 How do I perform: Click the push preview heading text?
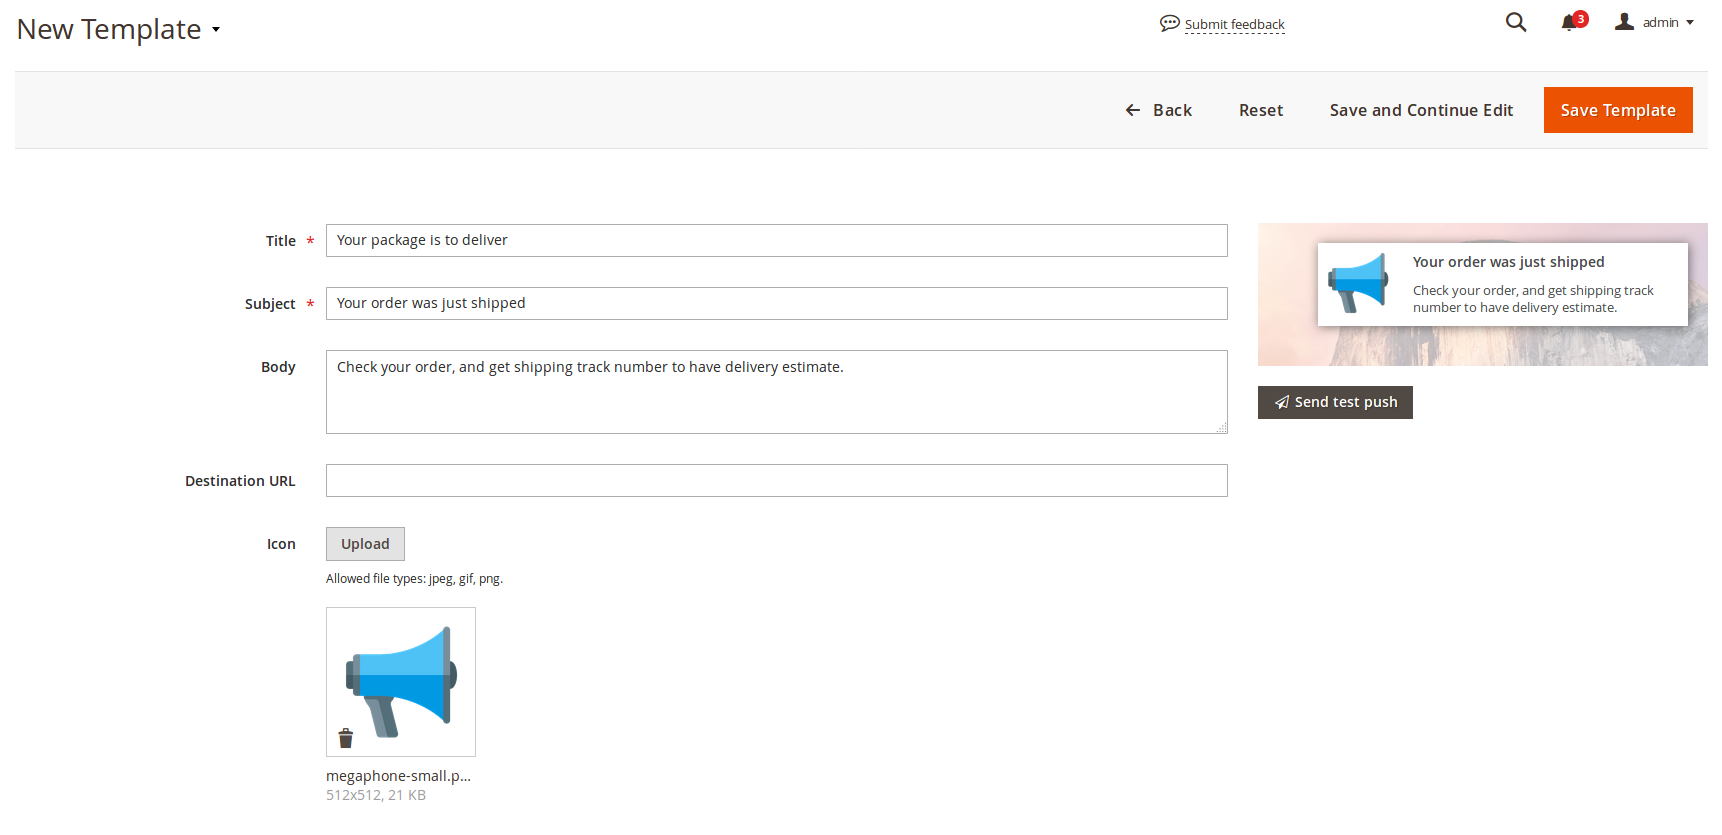coord(1508,262)
